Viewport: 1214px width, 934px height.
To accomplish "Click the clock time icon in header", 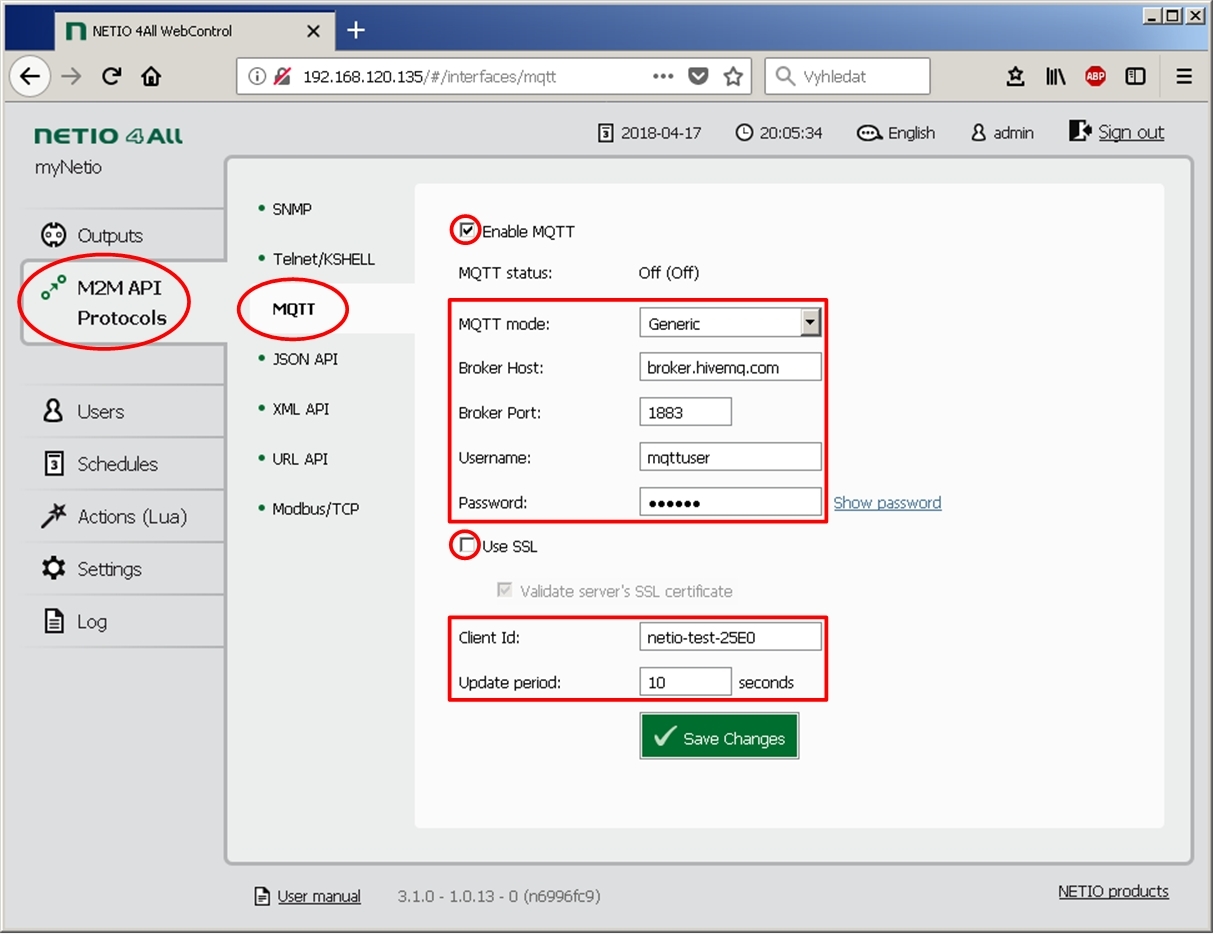I will click(744, 133).
